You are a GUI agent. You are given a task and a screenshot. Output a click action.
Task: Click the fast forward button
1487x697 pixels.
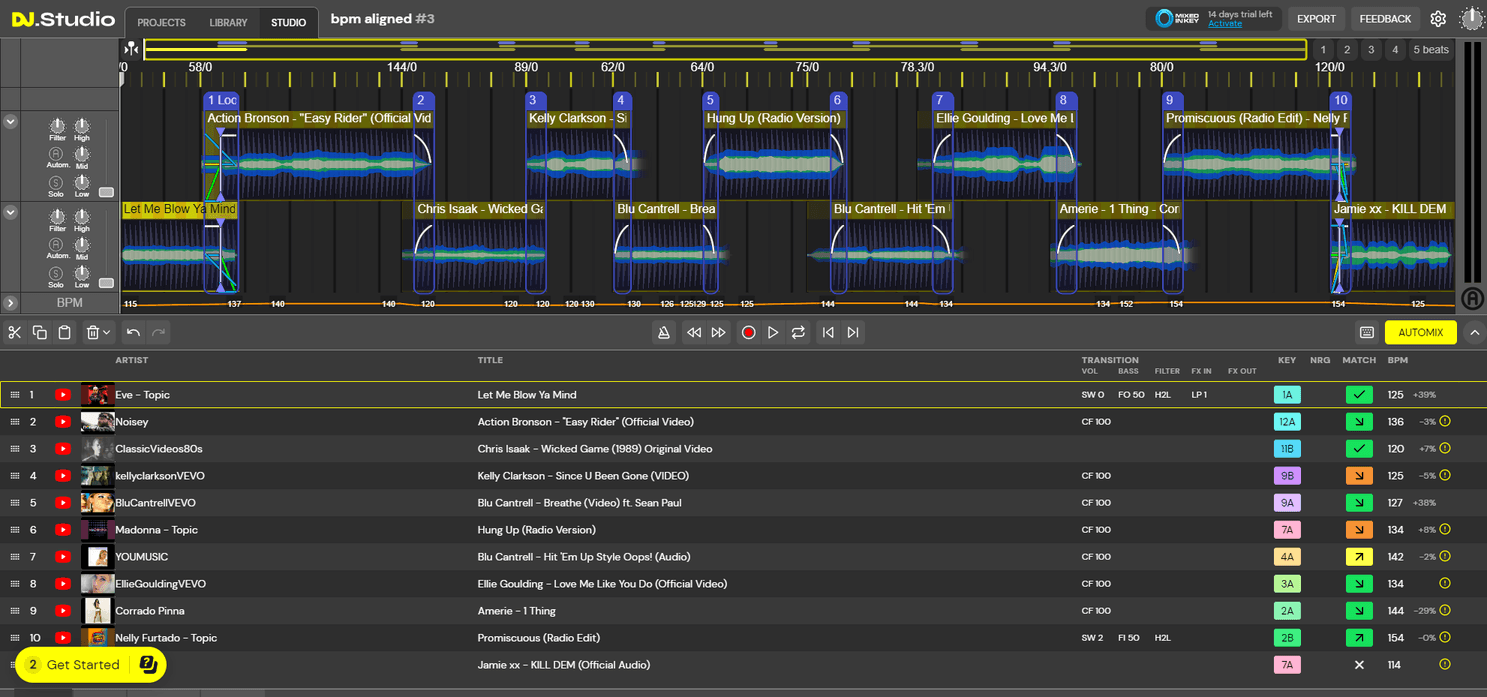(x=718, y=332)
